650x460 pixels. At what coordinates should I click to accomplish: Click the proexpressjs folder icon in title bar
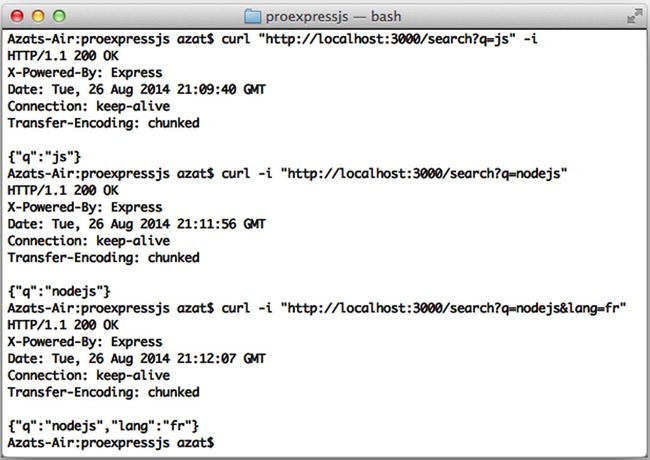pyautogui.click(x=252, y=17)
